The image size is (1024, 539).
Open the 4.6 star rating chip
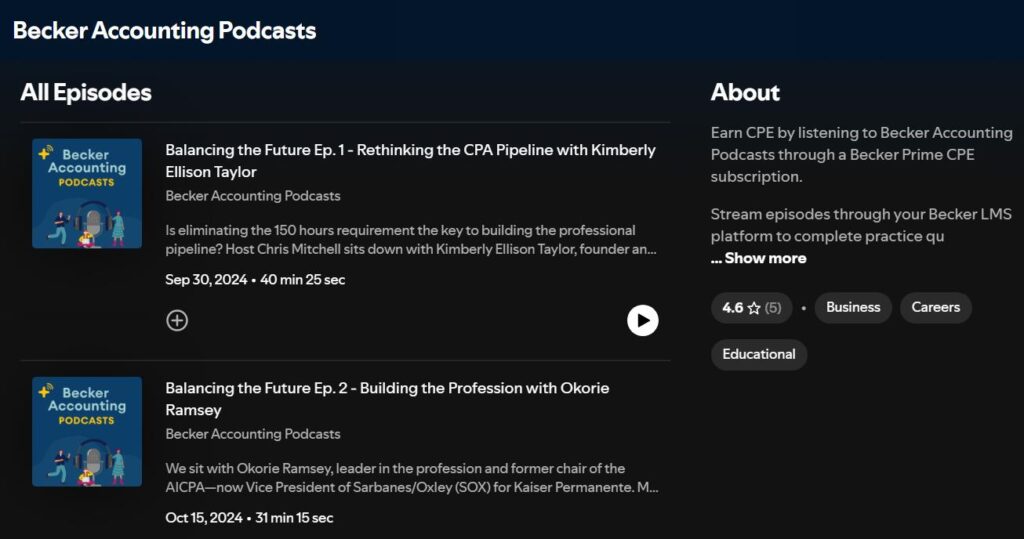pos(751,308)
